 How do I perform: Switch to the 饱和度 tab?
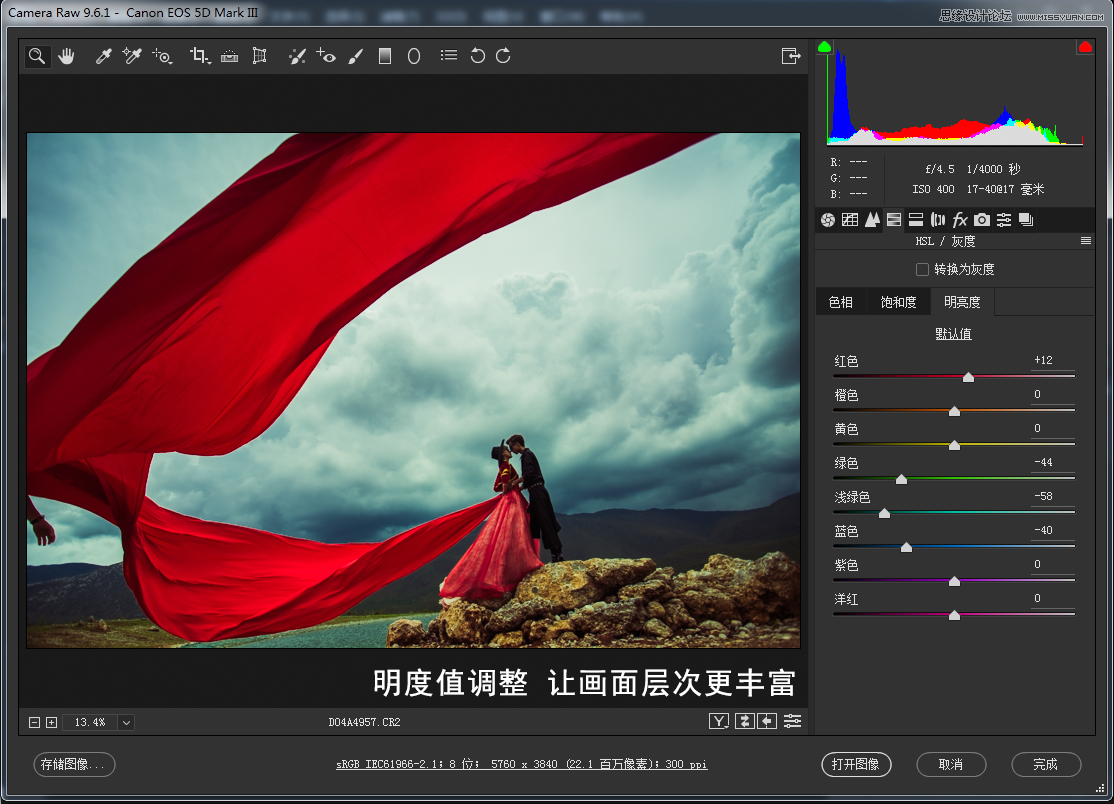(898, 303)
